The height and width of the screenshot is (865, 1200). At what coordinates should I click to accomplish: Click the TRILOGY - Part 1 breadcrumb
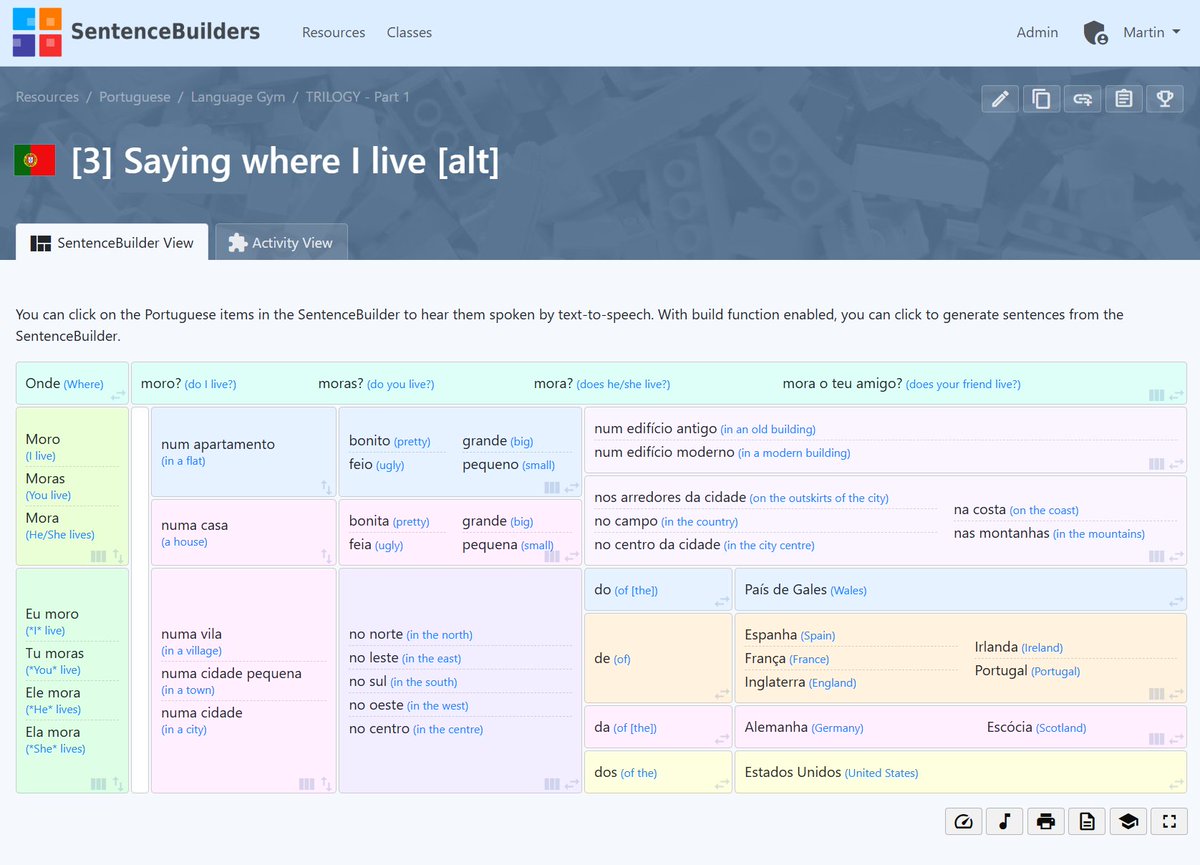point(358,97)
